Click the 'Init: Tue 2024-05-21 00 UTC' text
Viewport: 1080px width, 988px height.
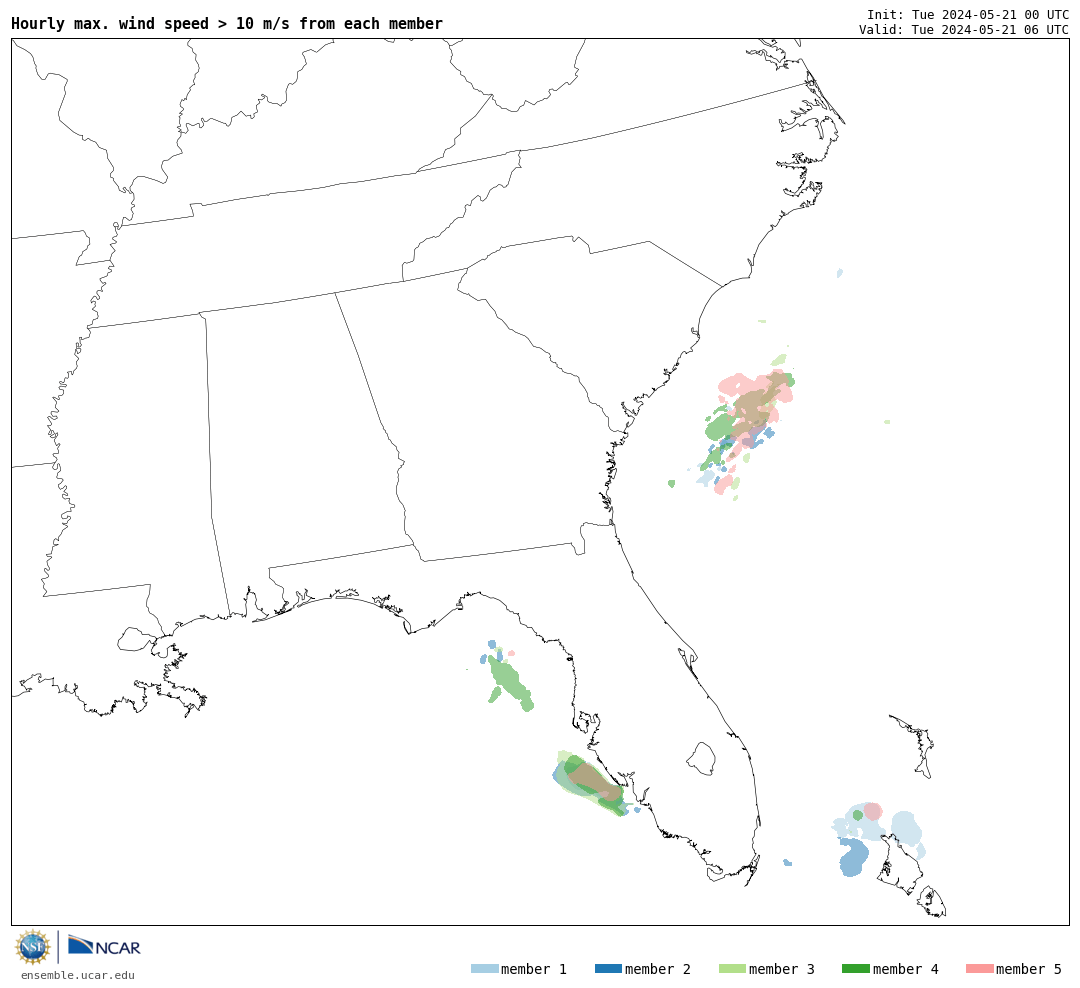(968, 14)
